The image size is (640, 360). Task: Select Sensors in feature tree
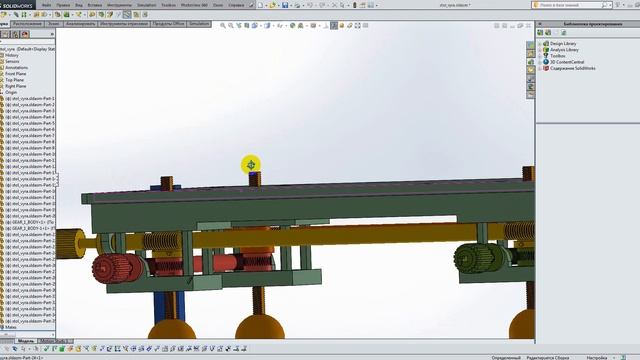point(12,61)
